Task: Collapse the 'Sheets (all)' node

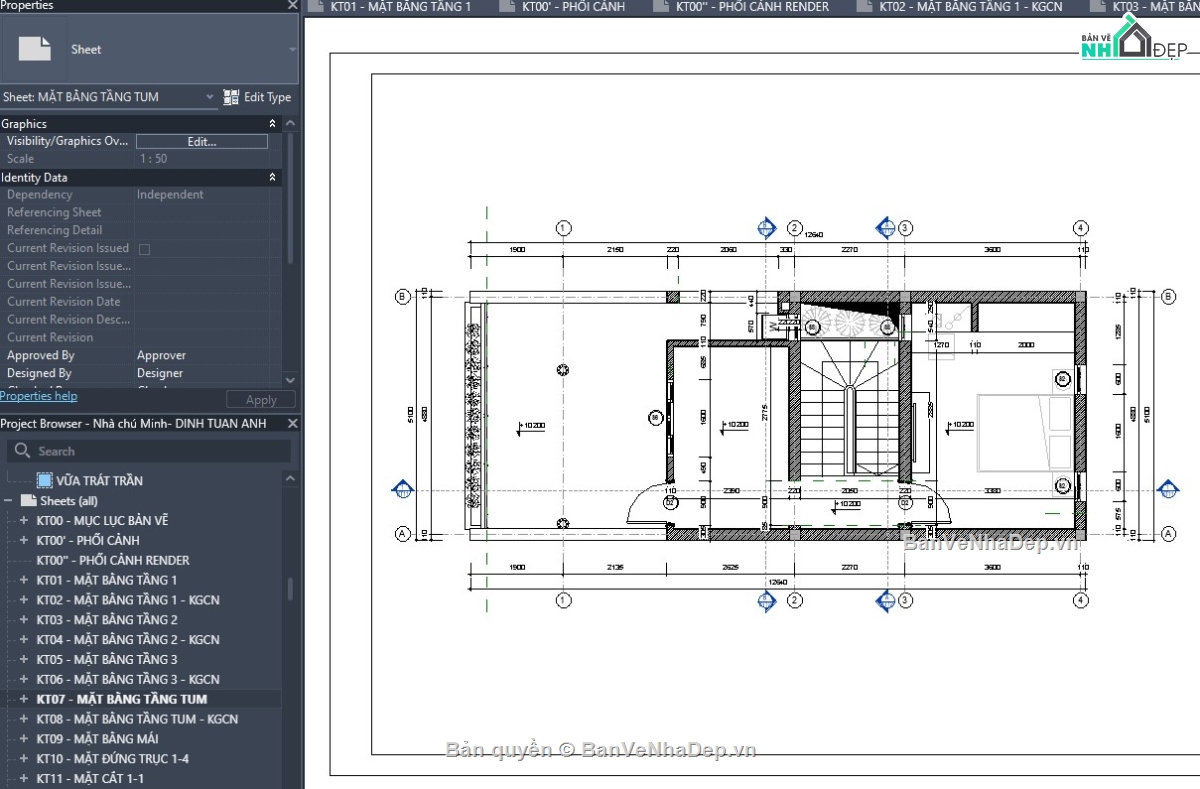Action: tap(8, 501)
